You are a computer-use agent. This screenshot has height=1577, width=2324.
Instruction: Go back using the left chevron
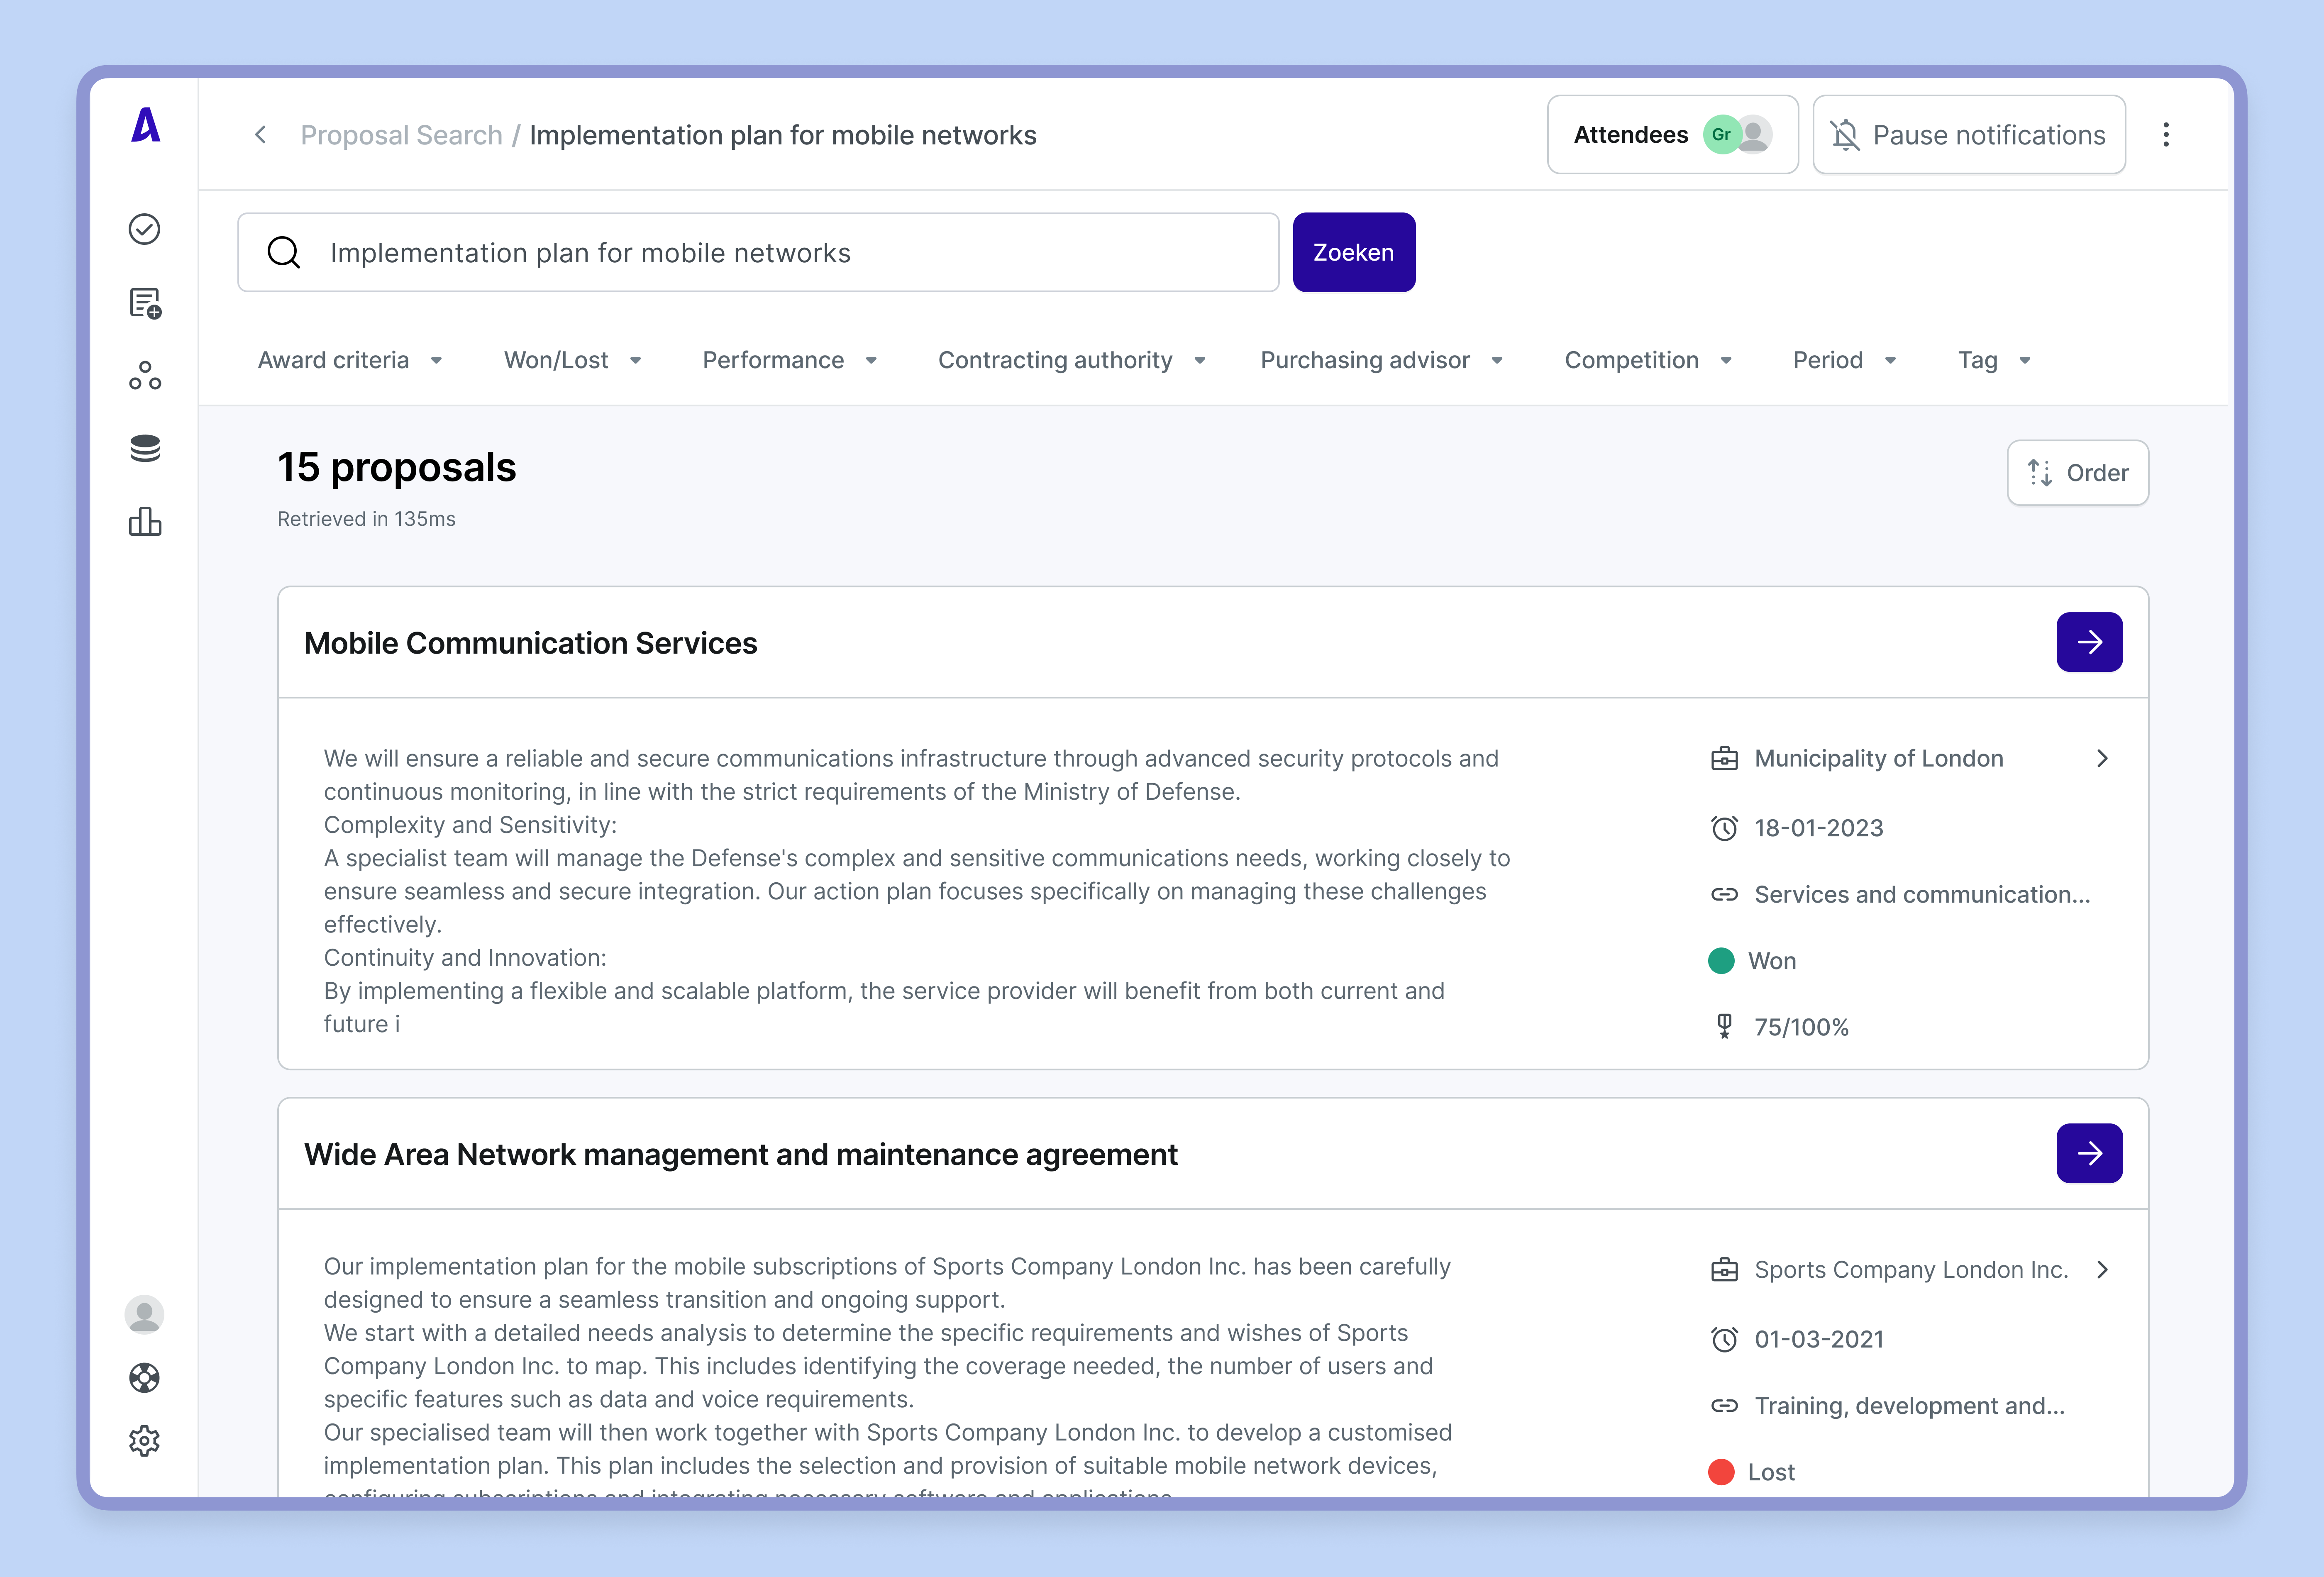click(261, 135)
